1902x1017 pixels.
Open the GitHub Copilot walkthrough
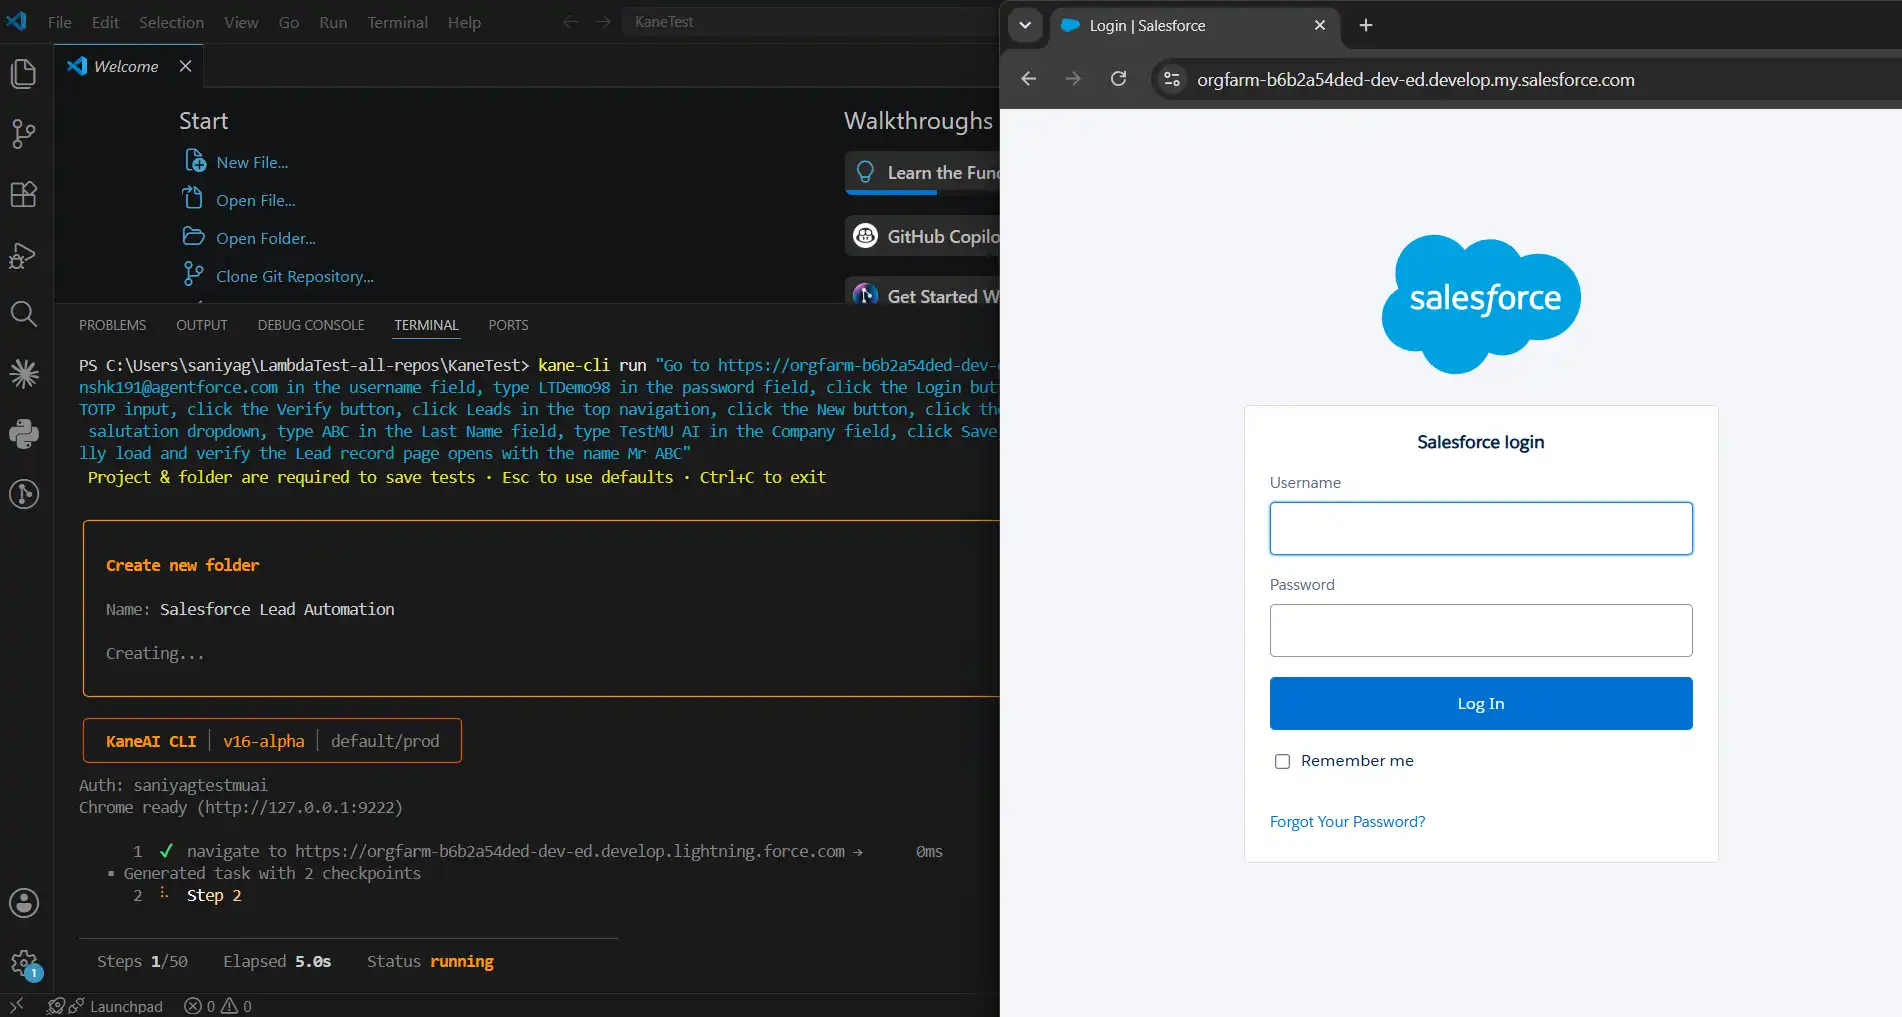point(922,237)
